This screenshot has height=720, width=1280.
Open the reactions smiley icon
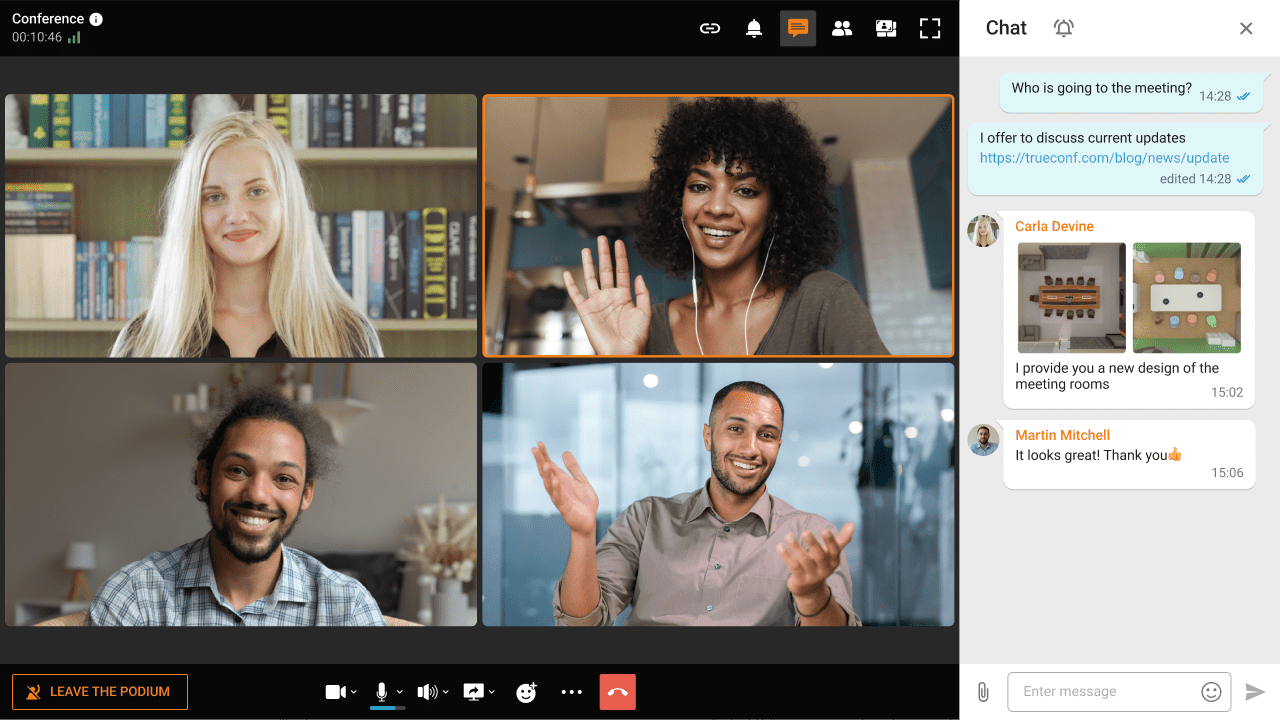(x=526, y=691)
